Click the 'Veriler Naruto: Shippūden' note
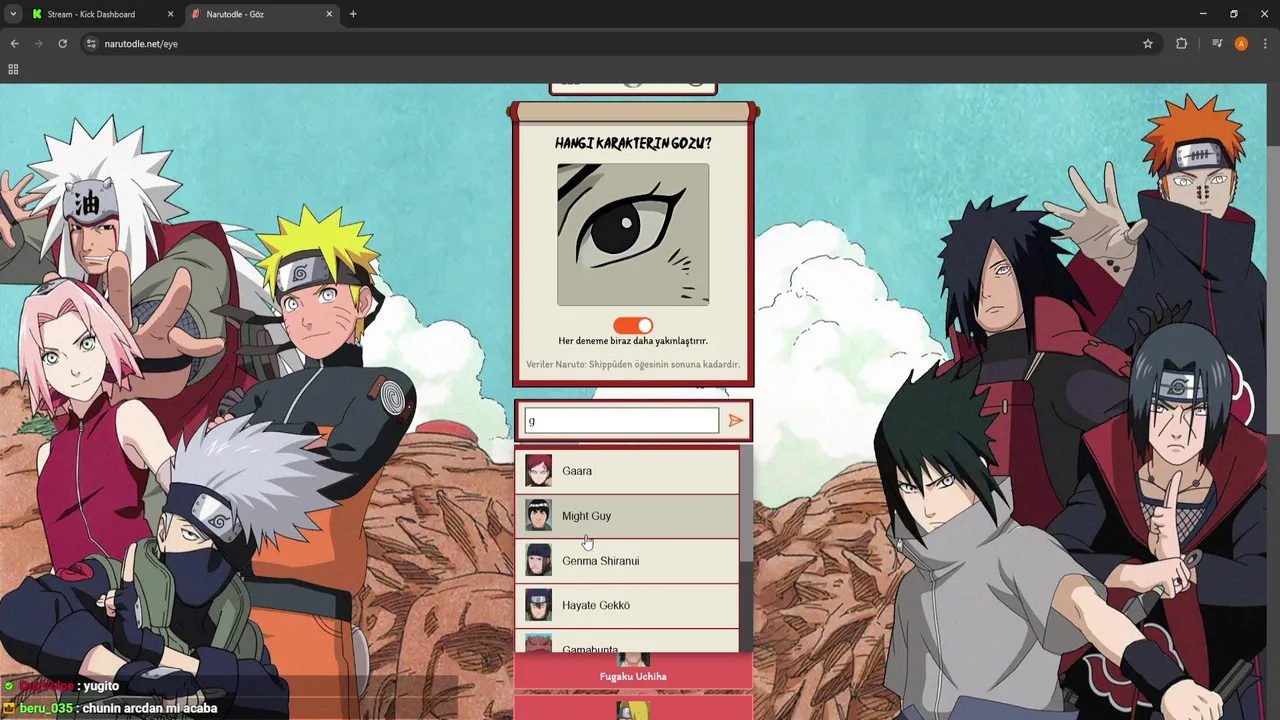The width and height of the screenshot is (1280, 720). click(x=633, y=365)
